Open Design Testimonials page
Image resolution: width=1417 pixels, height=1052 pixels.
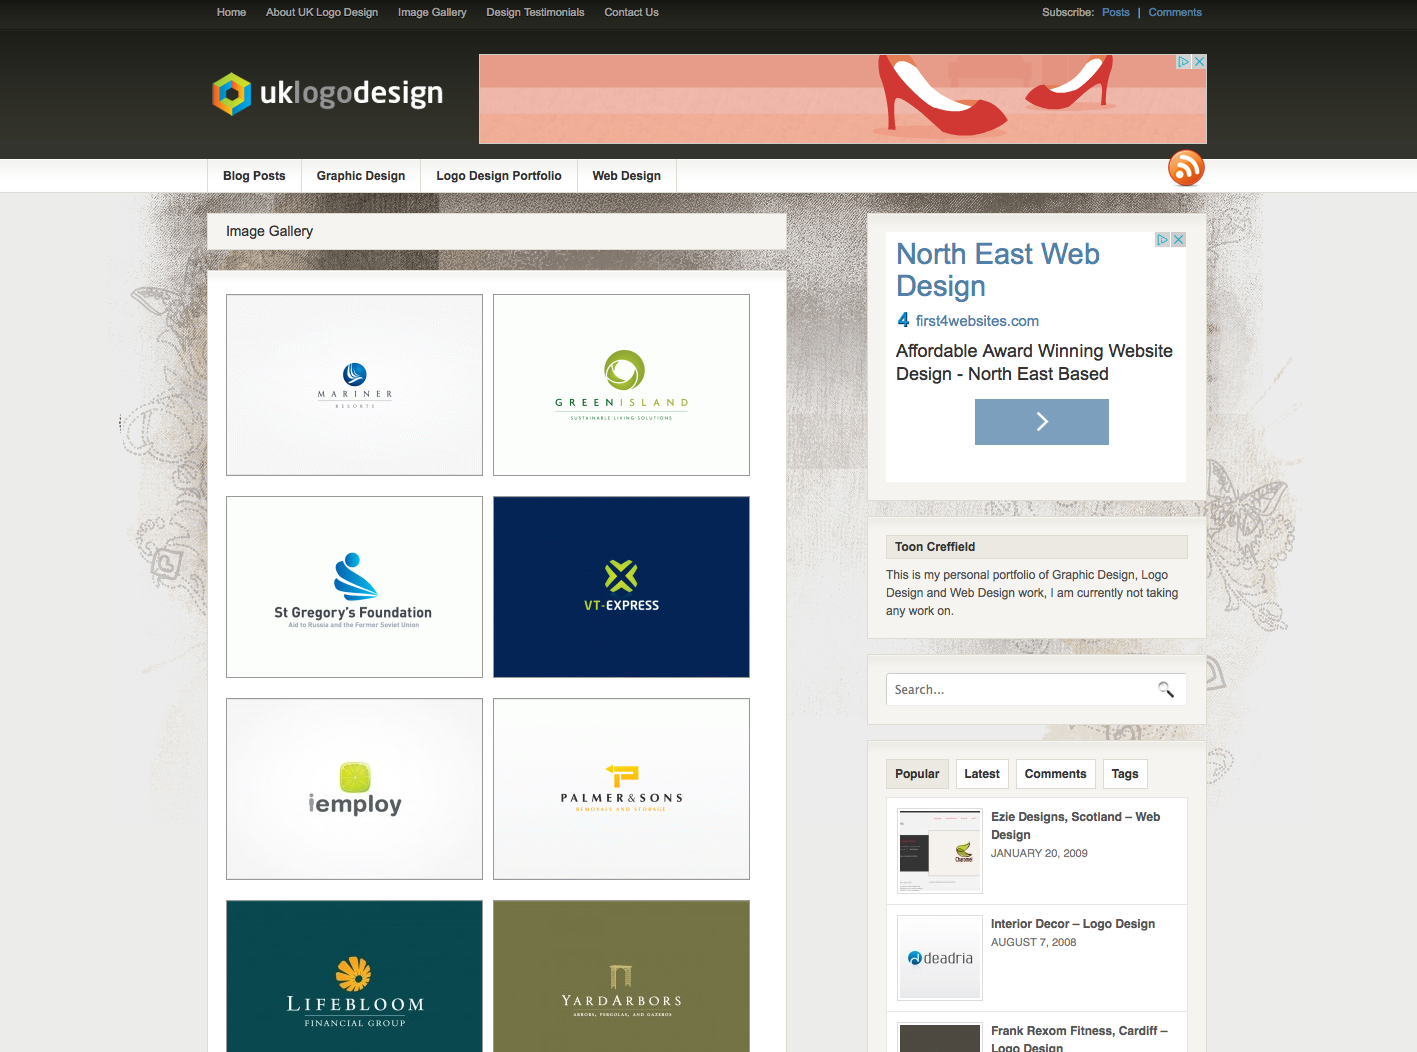pos(535,12)
